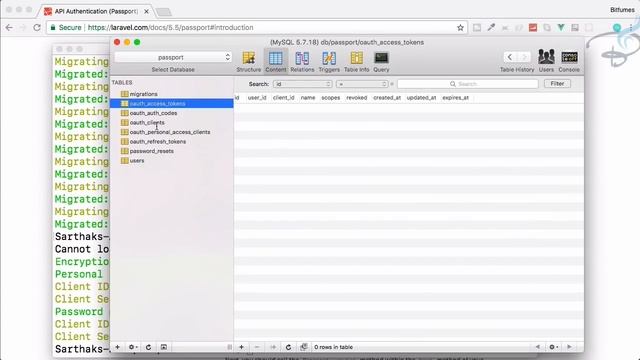Select the oauth_auth_codes table
This screenshot has height=360, width=640.
point(172,113)
